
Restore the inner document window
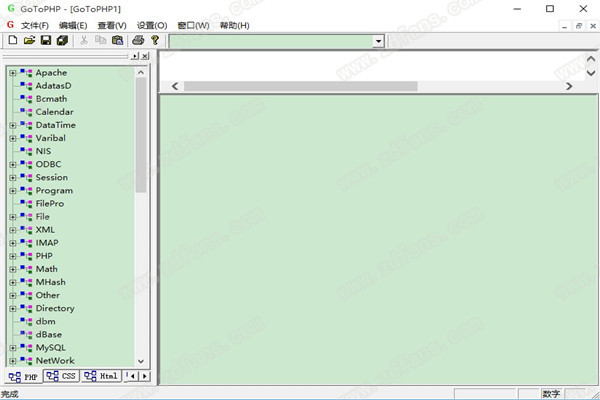[579, 26]
